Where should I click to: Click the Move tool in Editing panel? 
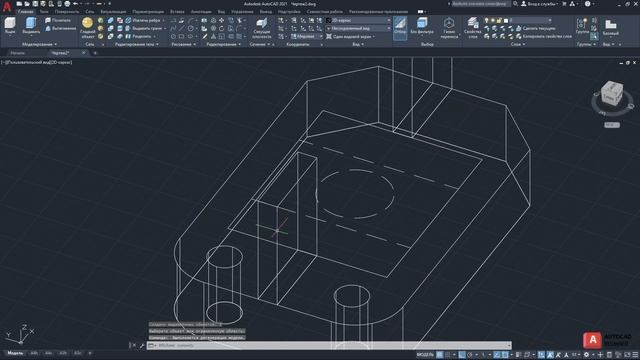click(222, 20)
